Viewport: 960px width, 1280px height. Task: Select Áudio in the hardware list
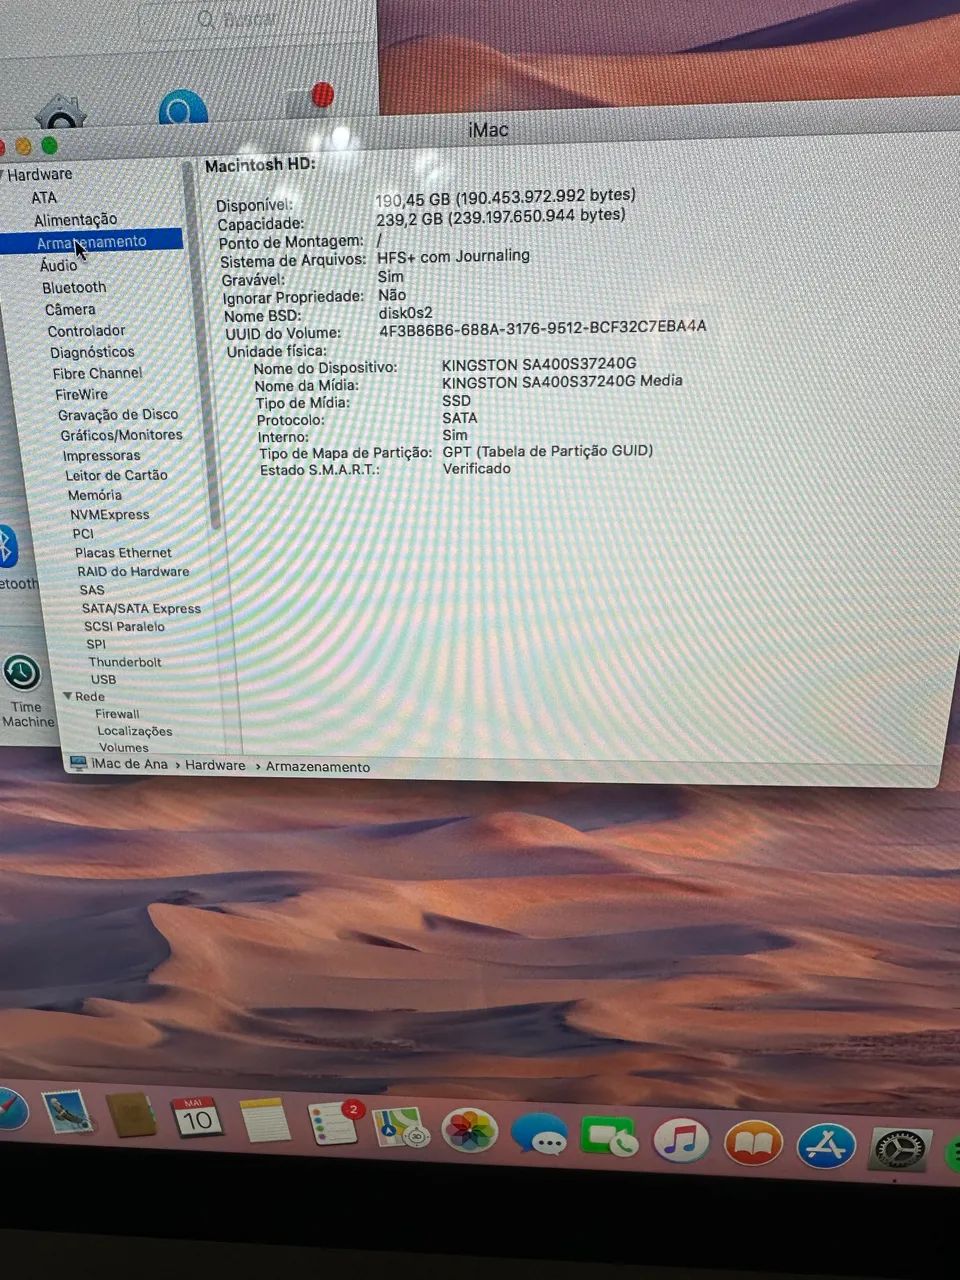coord(58,265)
